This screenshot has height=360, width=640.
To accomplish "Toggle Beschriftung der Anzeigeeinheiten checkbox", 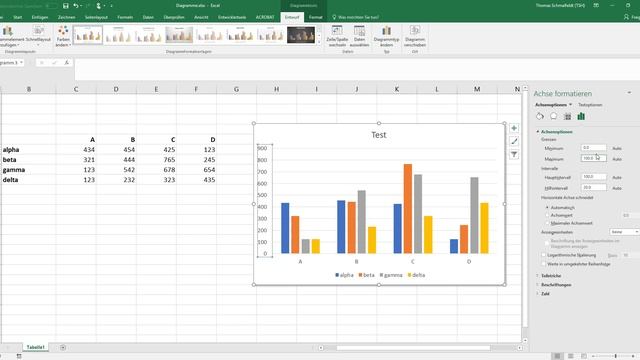I will pos(547,242).
